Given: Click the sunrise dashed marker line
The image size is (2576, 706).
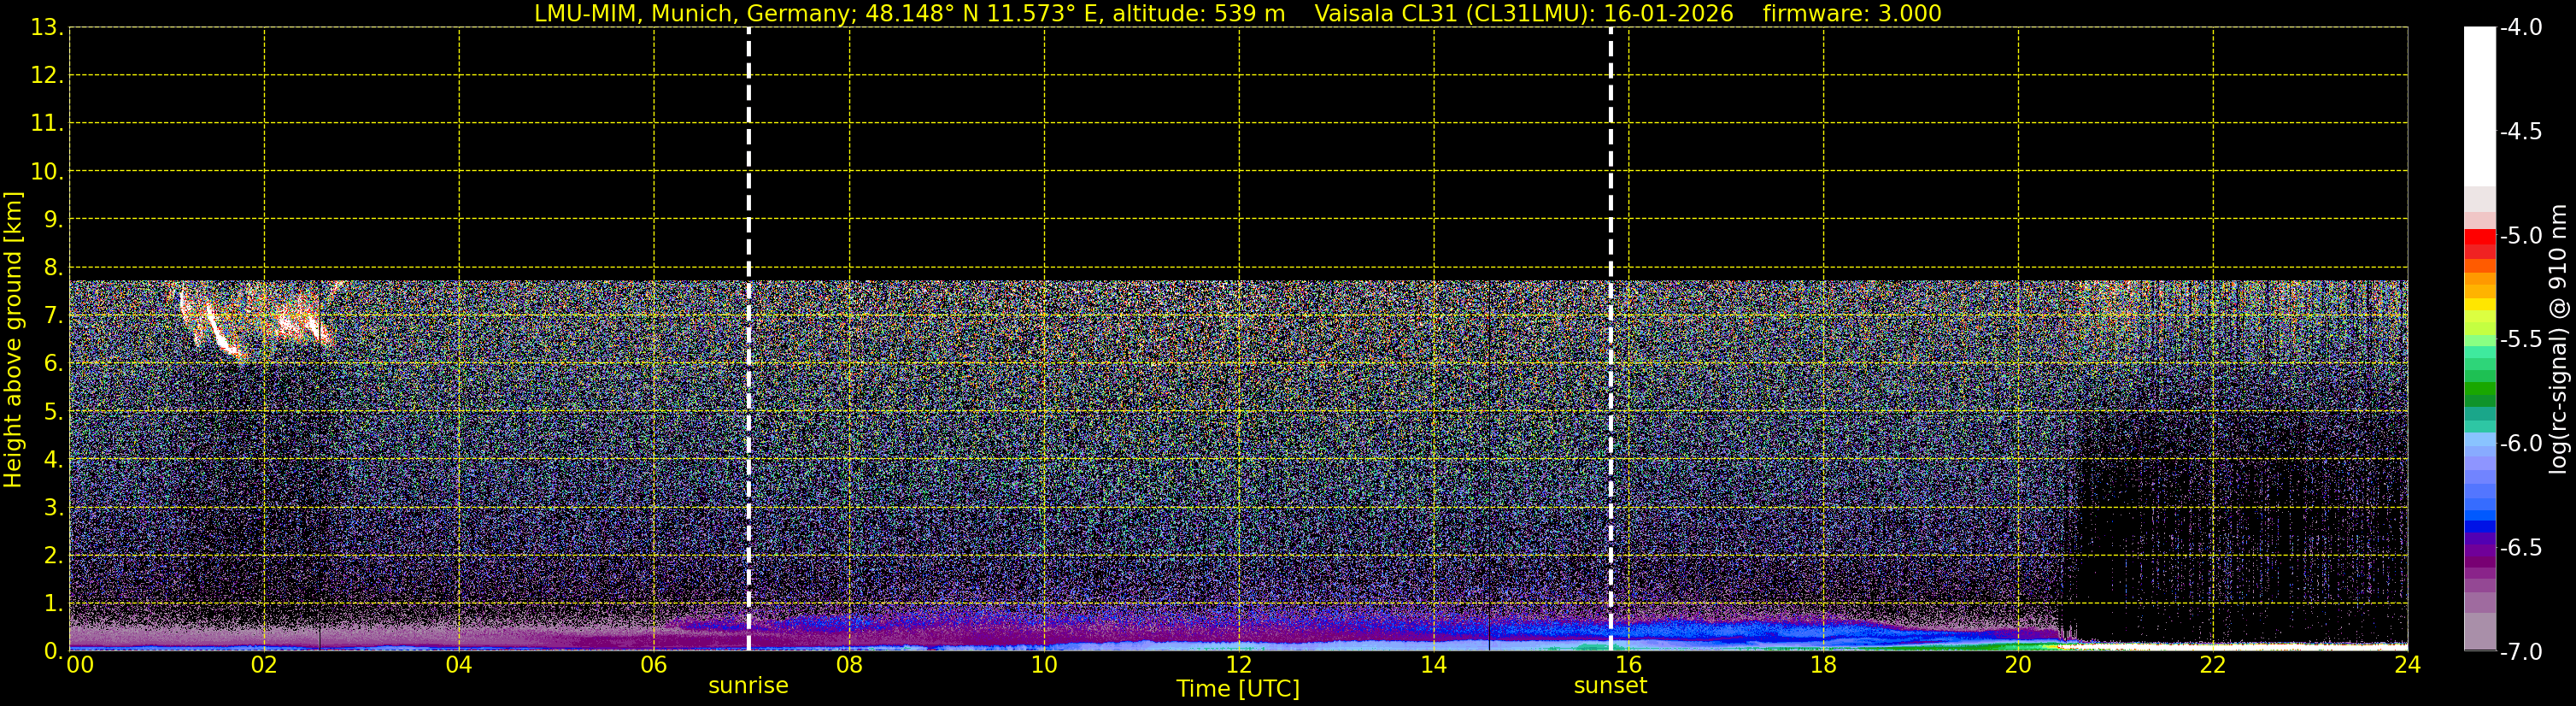Looking at the screenshot, I should [748, 339].
